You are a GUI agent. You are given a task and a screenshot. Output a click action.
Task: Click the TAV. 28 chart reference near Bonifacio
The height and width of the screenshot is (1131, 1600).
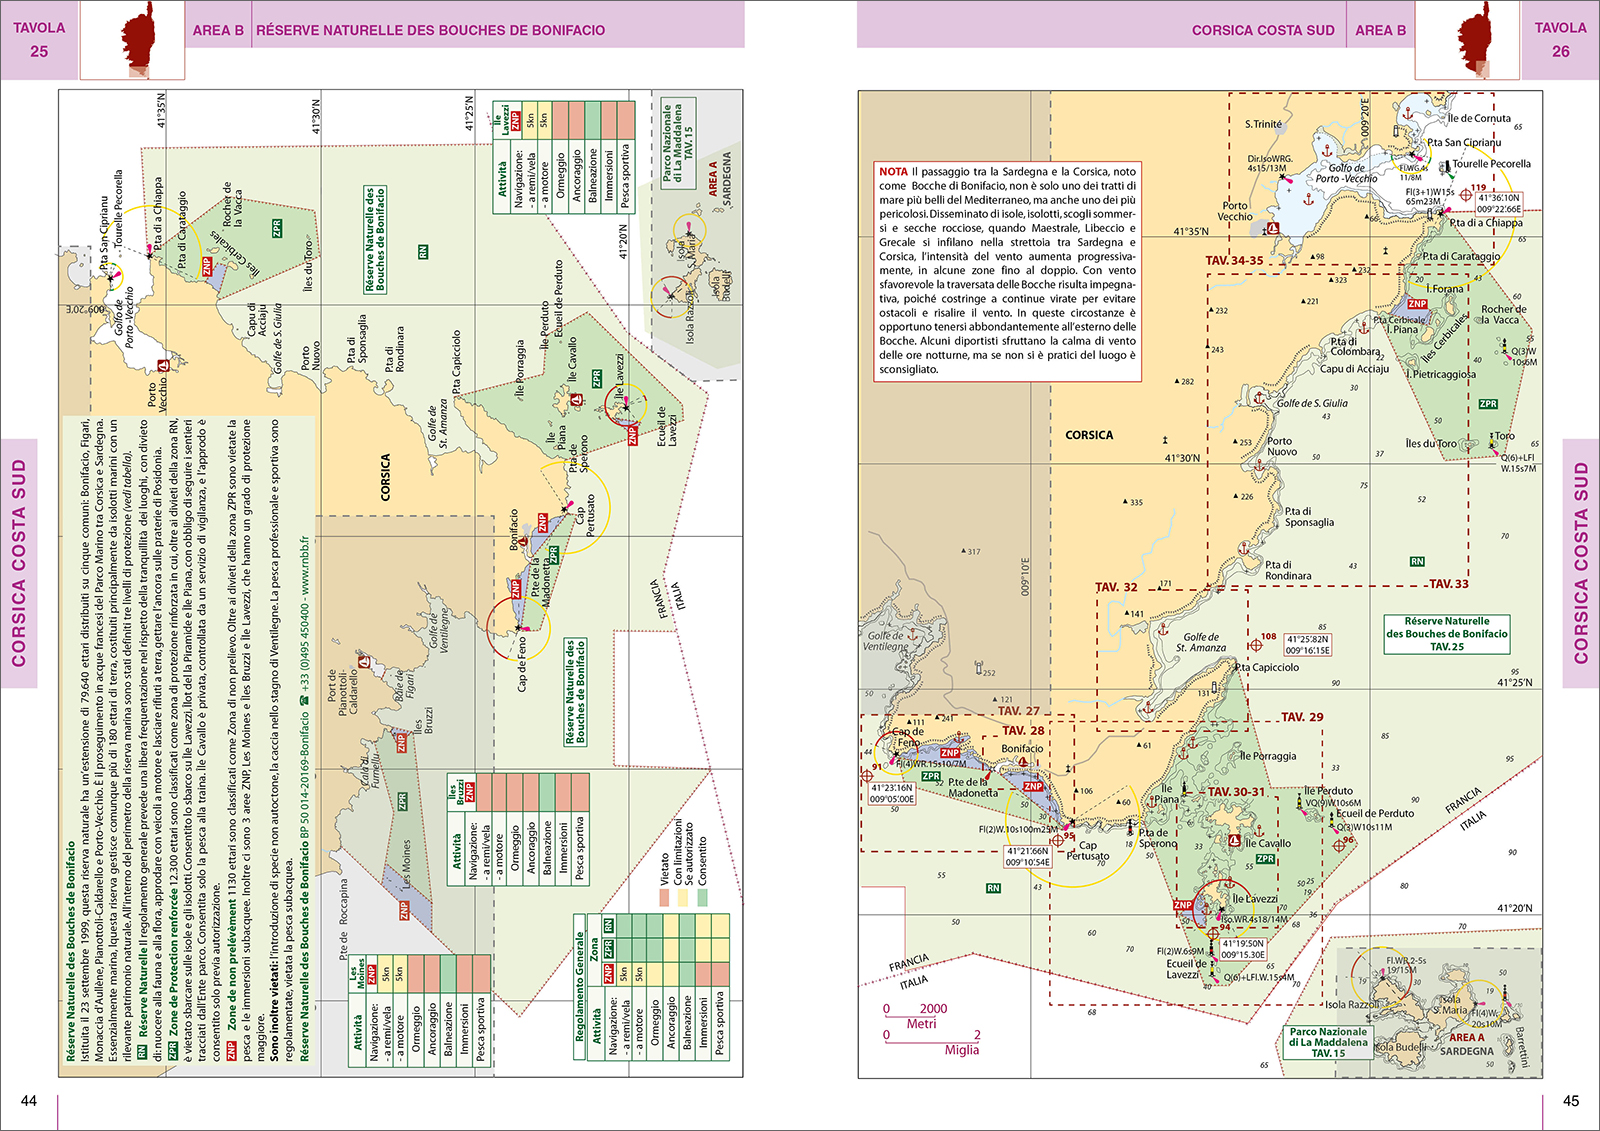coord(1023,731)
